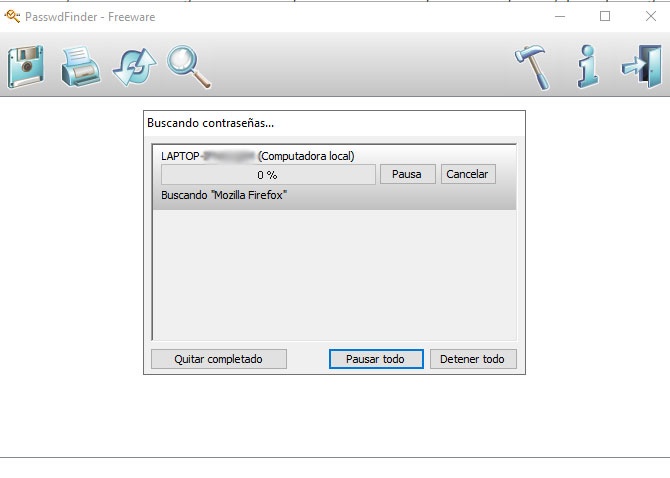The height and width of the screenshot is (478, 670).
Task: Click the blue info icon
Action: point(588,66)
